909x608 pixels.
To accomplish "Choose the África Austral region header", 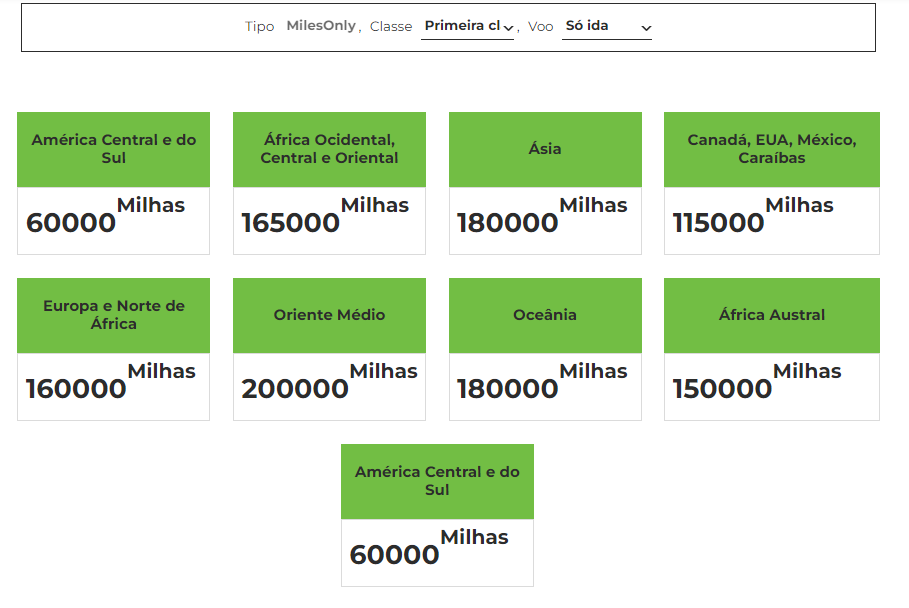I will [x=771, y=315].
